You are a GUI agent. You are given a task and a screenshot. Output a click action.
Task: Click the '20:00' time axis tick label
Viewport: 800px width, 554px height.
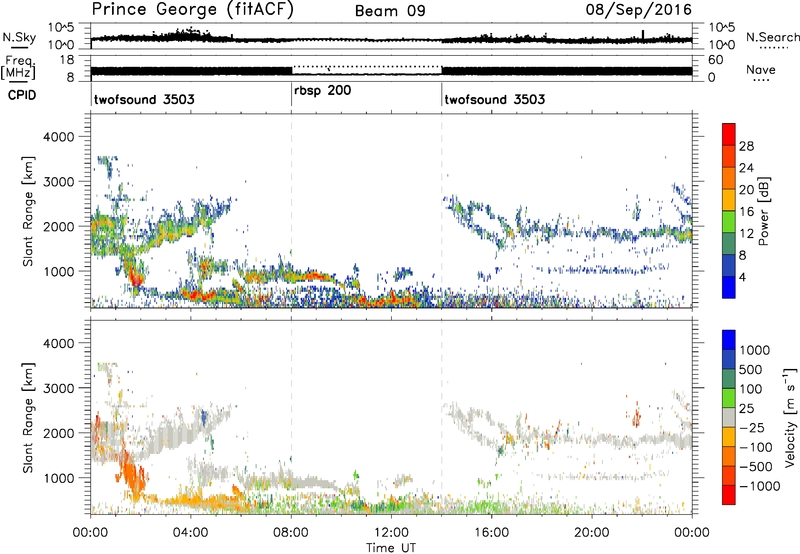(591, 533)
